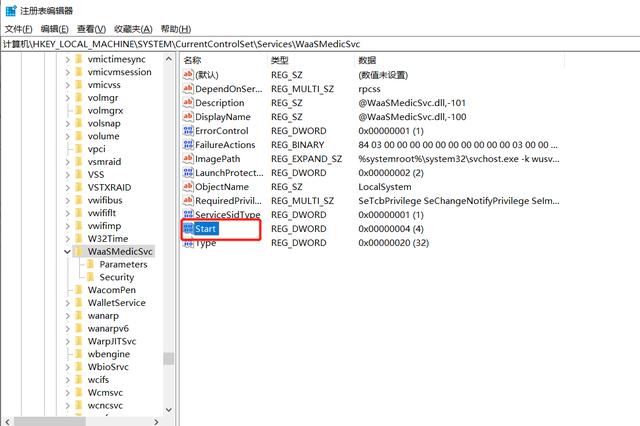Select the vwififlt tree key
The image size is (640, 426).
pyautogui.click(x=102, y=213)
